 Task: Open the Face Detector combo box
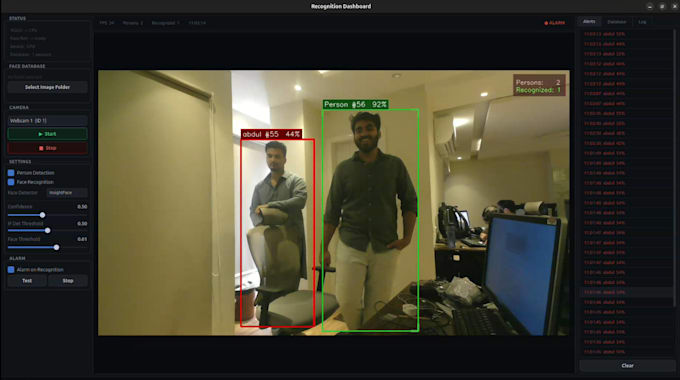click(x=67, y=193)
